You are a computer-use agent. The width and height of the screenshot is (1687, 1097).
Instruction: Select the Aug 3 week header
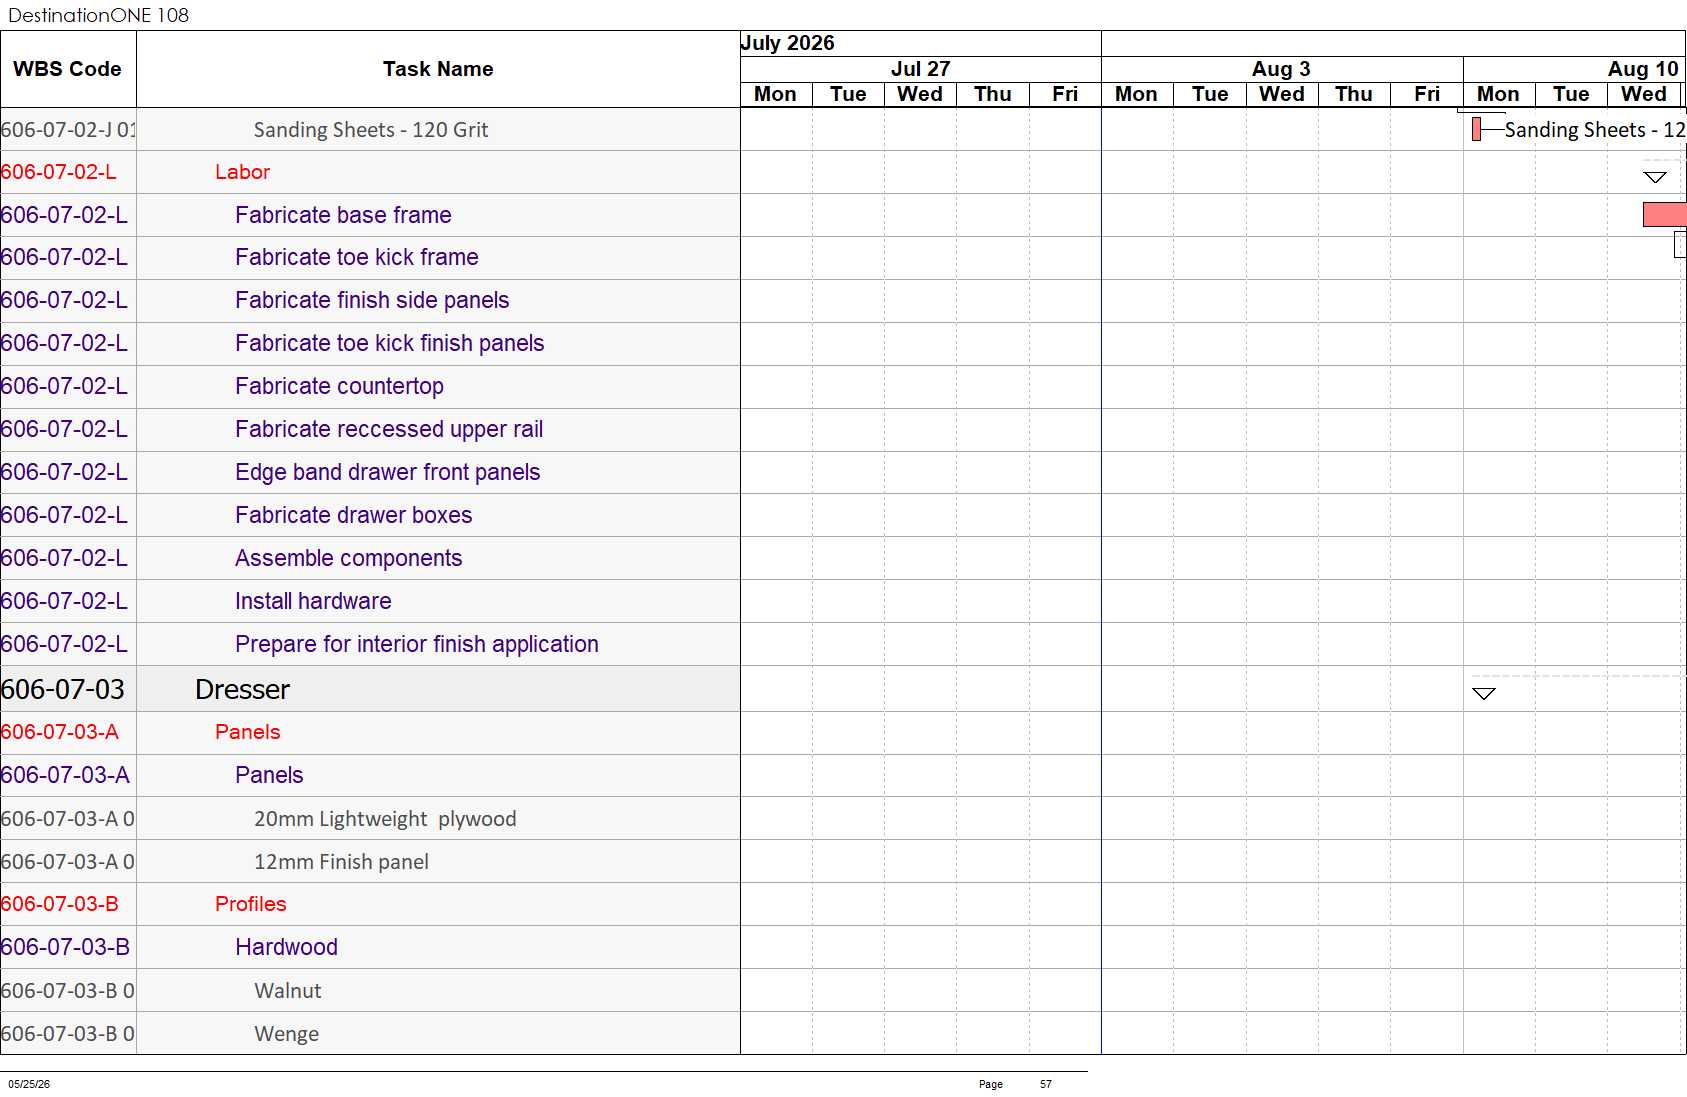tap(1281, 69)
